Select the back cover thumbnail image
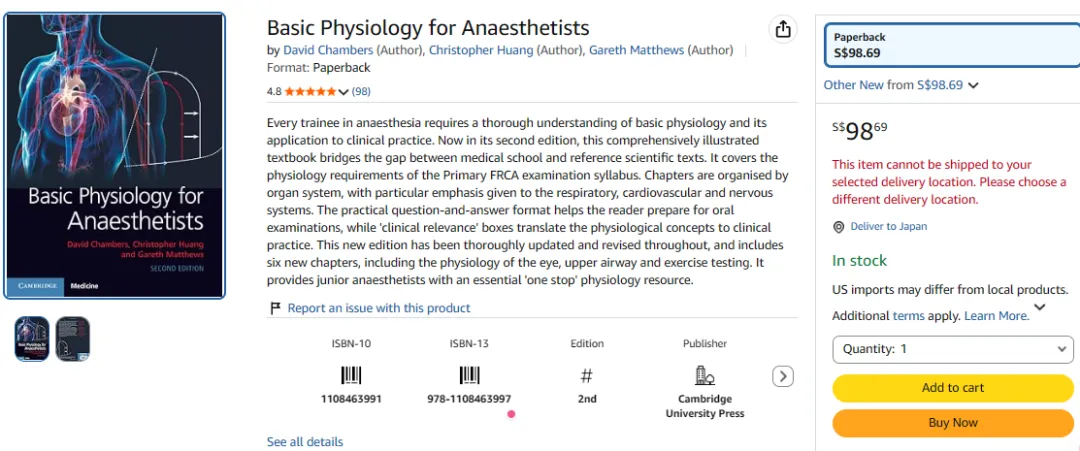 pos(73,339)
